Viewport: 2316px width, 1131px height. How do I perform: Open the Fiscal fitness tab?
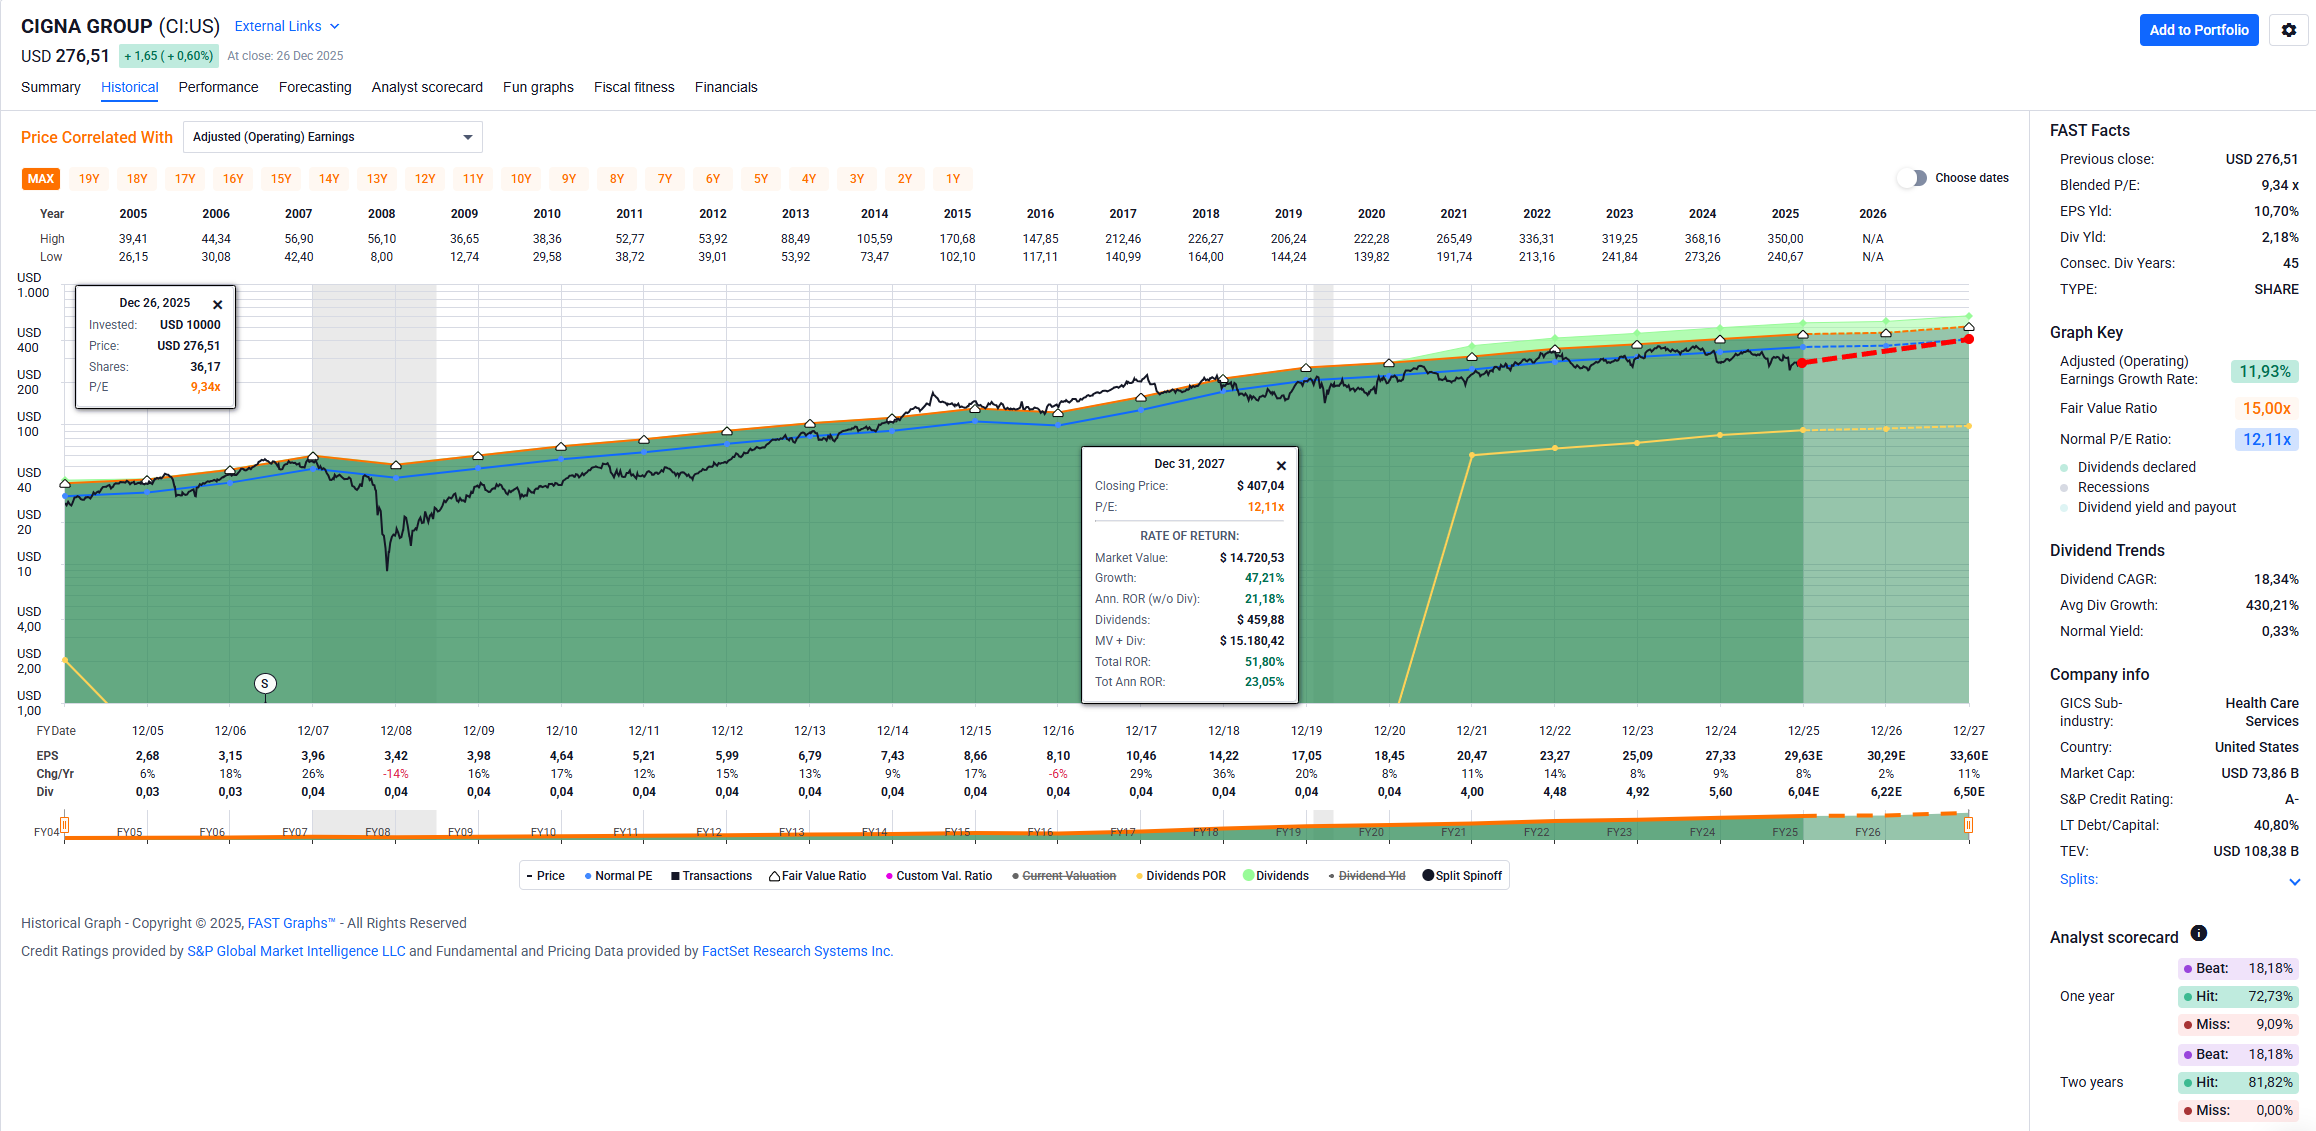pyautogui.click(x=634, y=87)
